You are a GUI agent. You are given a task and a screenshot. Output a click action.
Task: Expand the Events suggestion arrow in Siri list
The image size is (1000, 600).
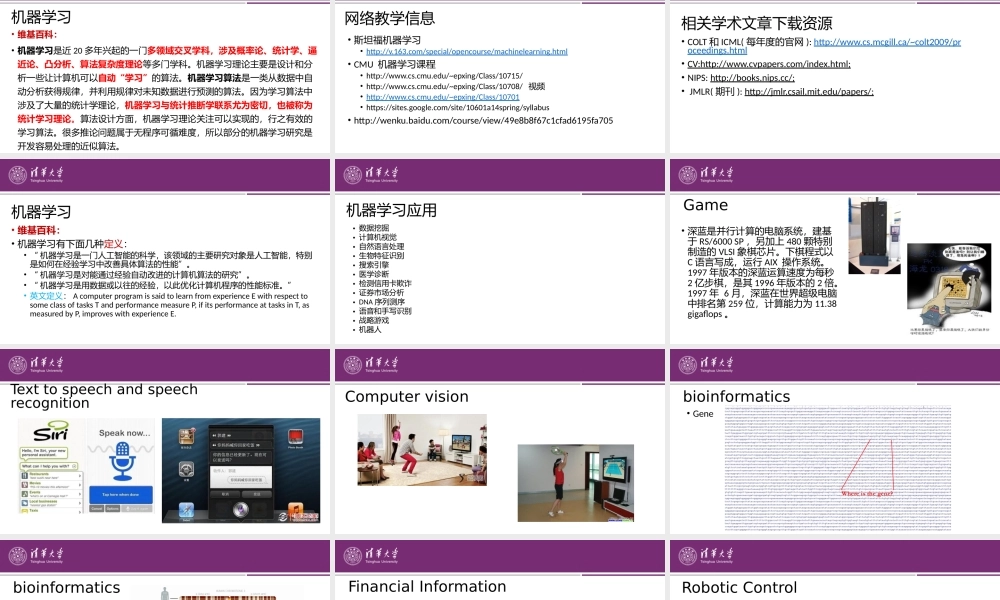[79, 492]
